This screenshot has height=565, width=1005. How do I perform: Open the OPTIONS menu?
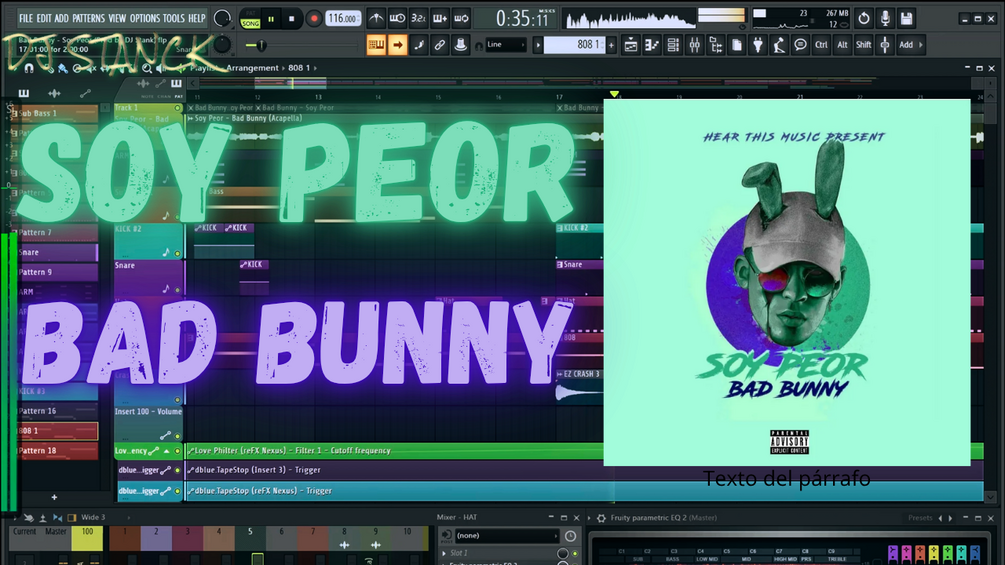(145, 19)
